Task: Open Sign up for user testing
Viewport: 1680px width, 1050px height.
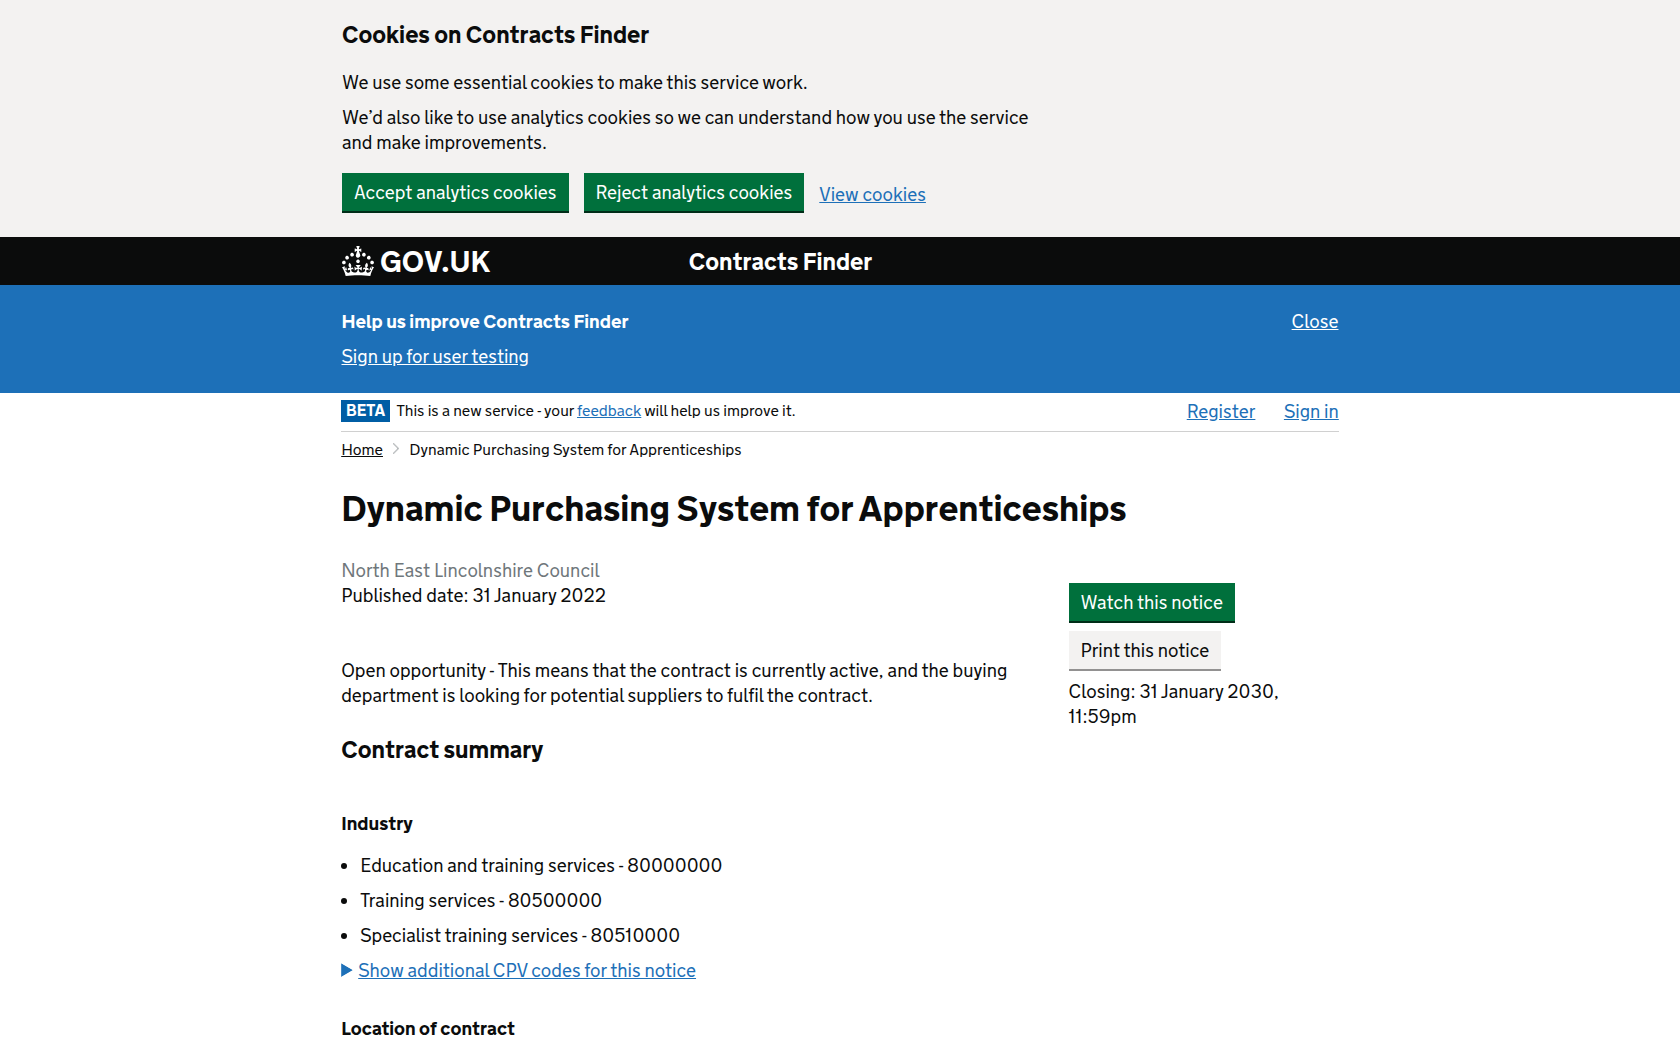Action: (435, 357)
